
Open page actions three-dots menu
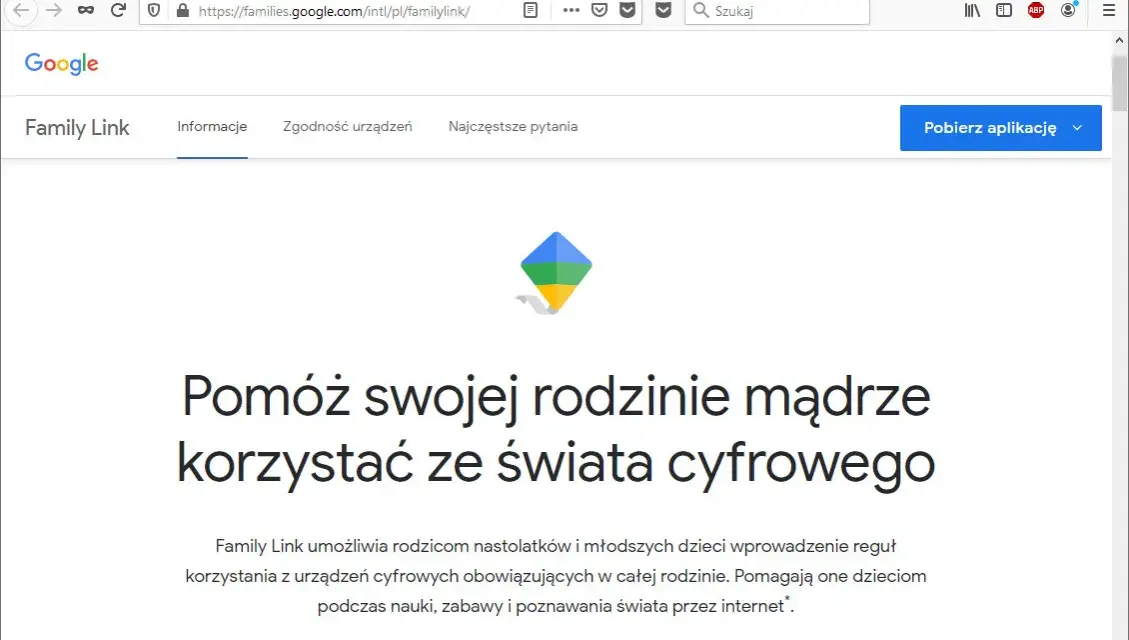[x=571, y=10]
